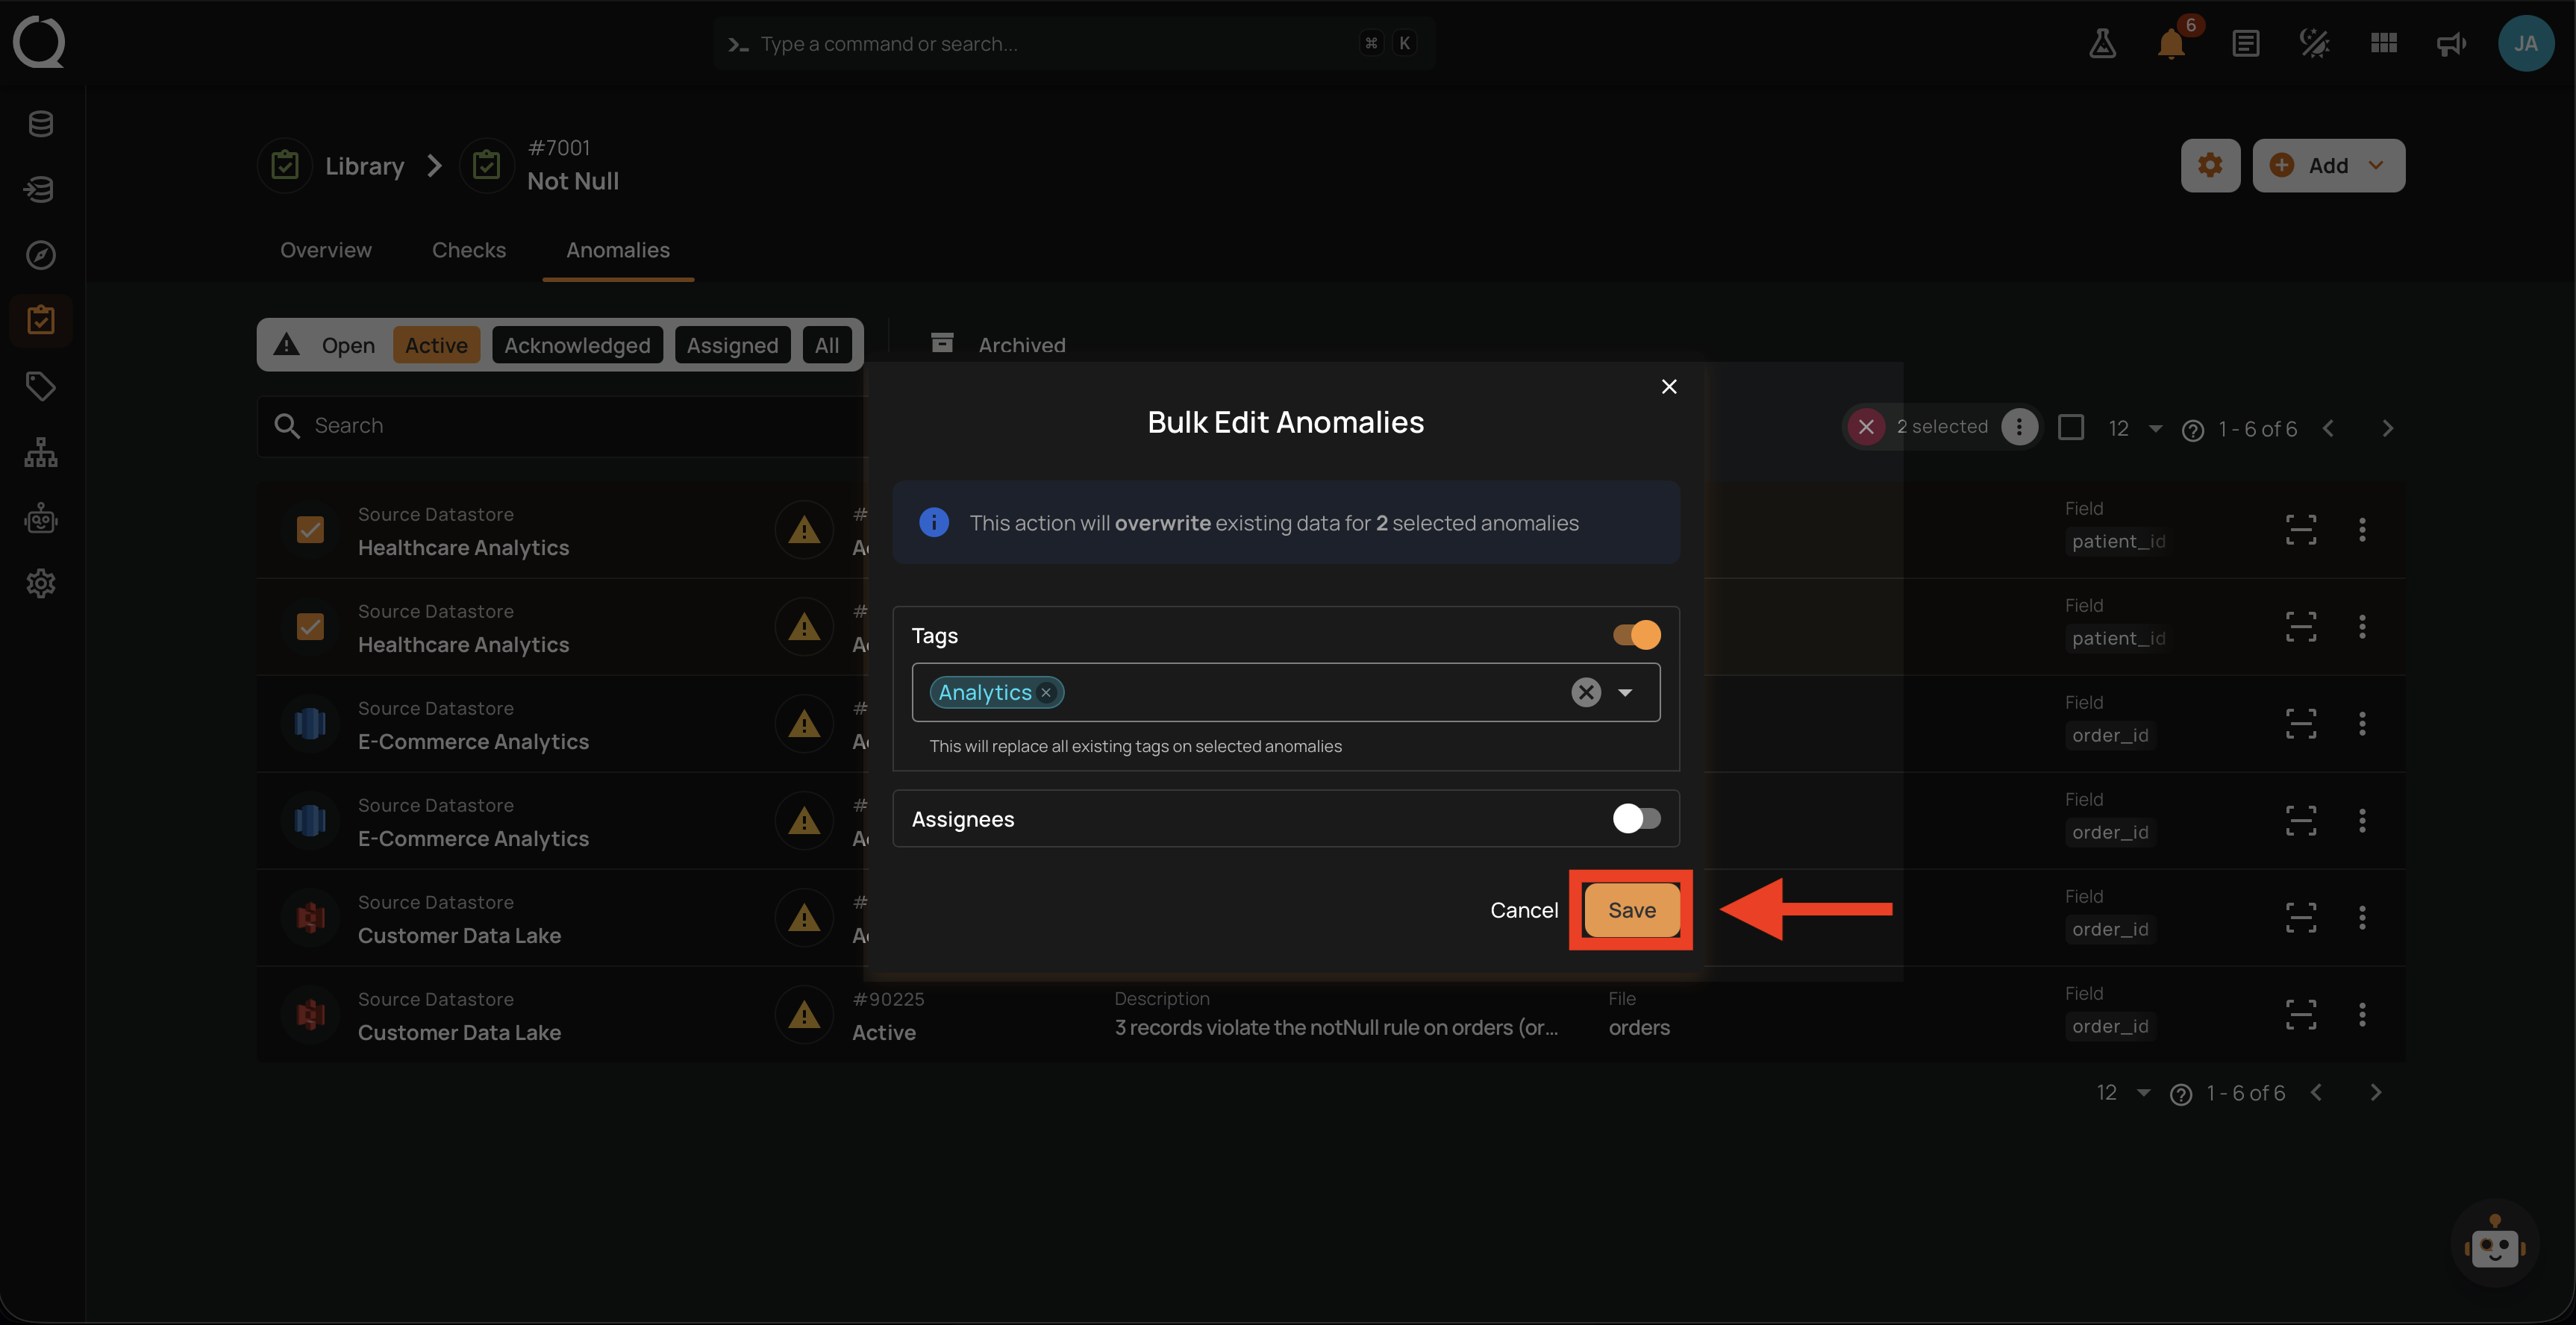Open the Settings gear sidebar icon

pos(41,583)
